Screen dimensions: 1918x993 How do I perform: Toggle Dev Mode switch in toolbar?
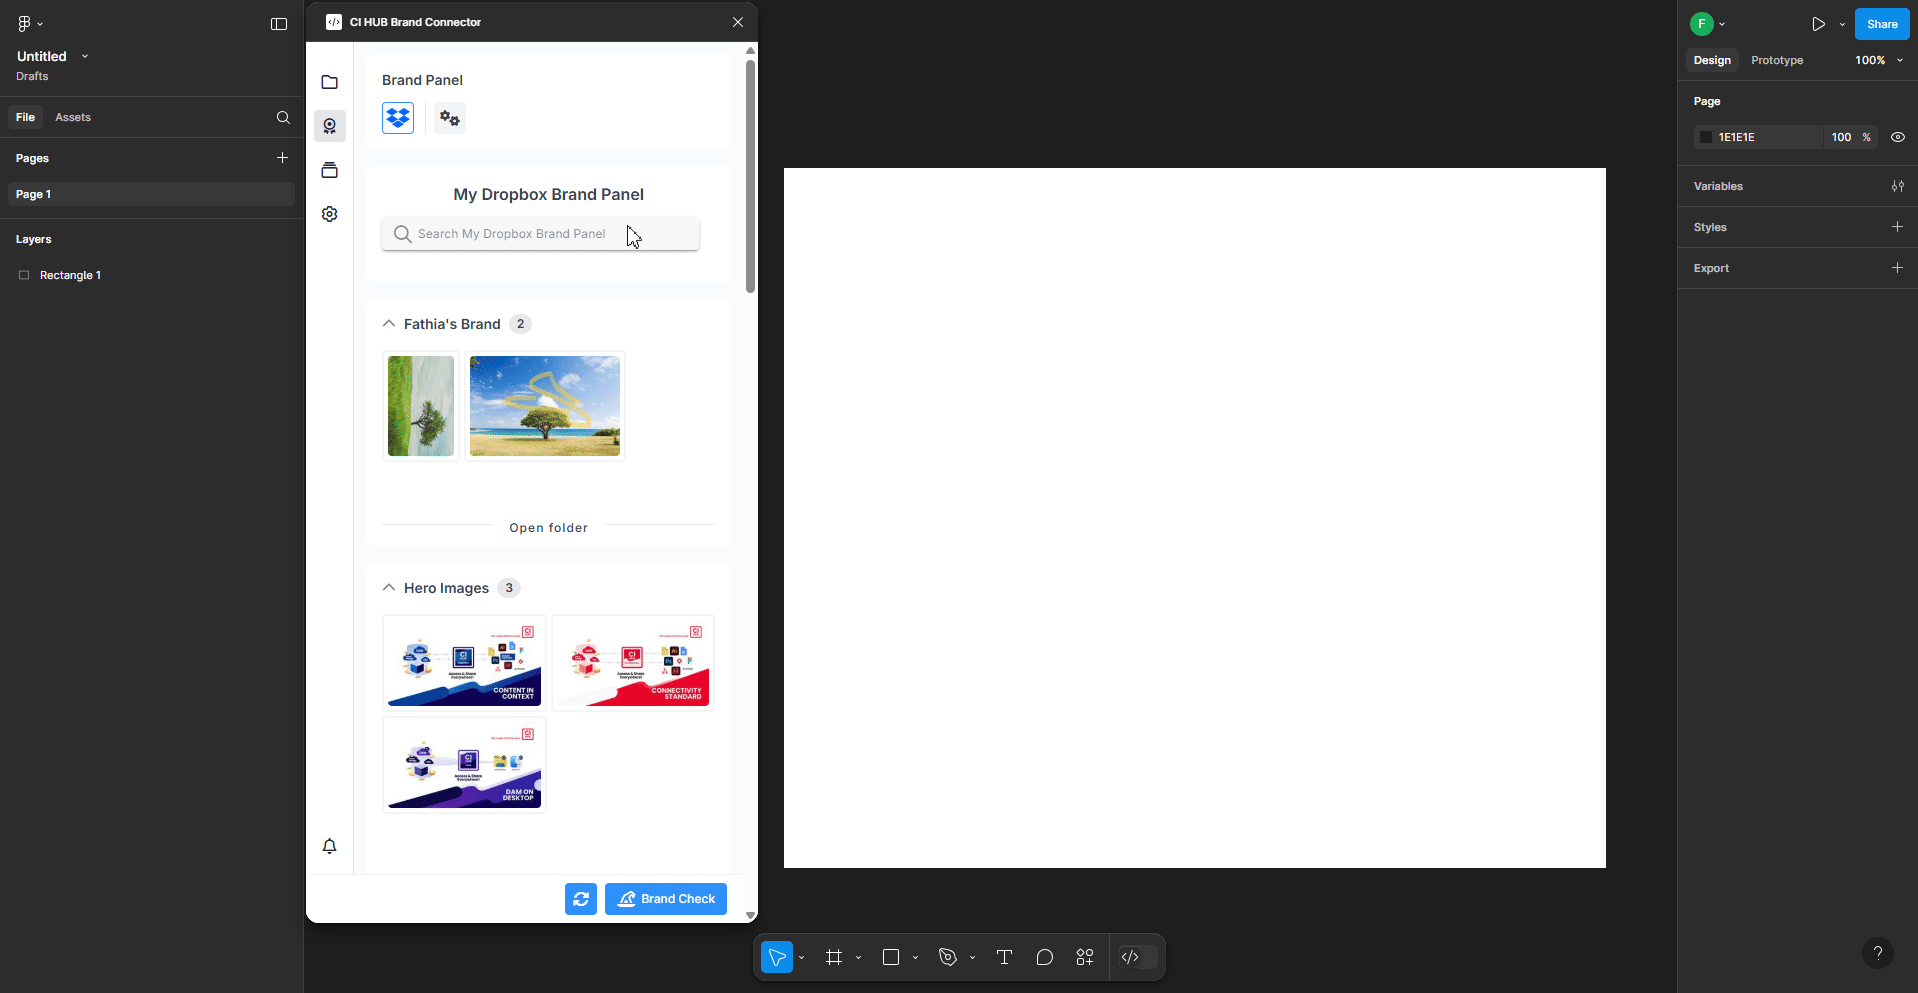[x=1138, y=957]
